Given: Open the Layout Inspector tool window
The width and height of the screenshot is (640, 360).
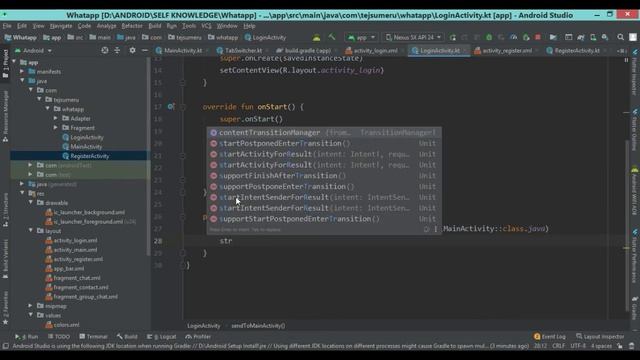Looking at the screenshot, I should point(600,336).
